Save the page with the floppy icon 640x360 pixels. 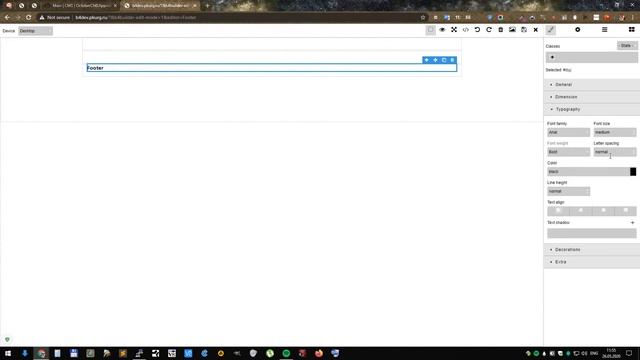point(524,30)
